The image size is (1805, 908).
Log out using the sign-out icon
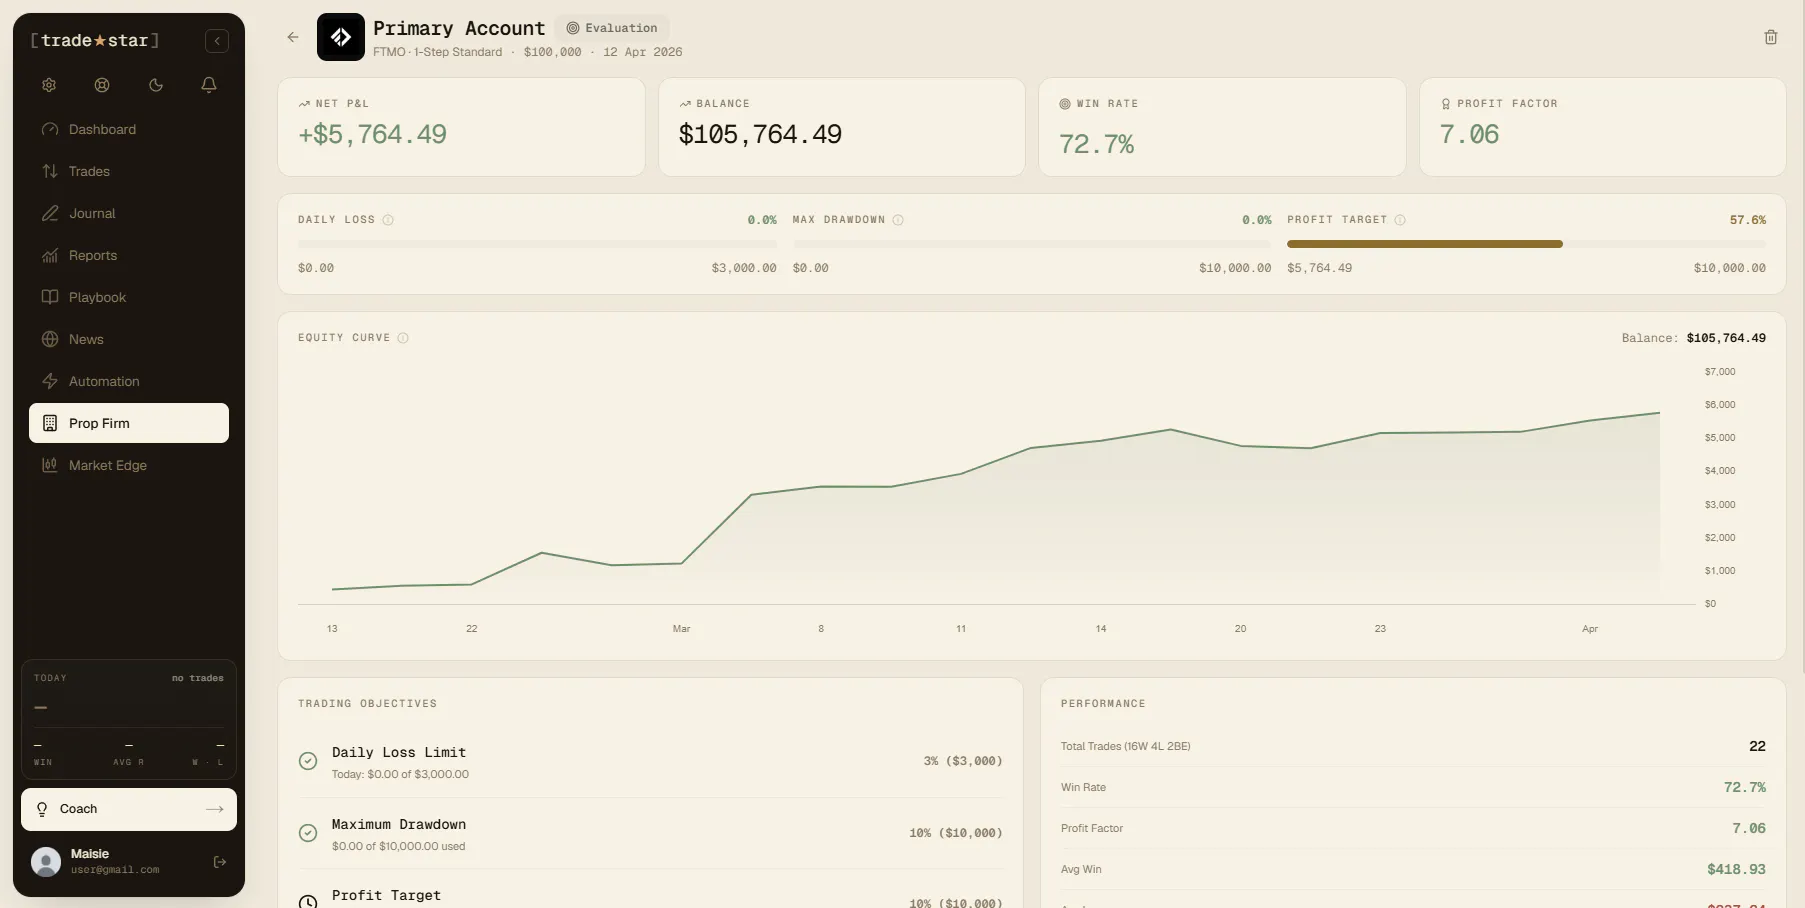(x=220, y=862)
